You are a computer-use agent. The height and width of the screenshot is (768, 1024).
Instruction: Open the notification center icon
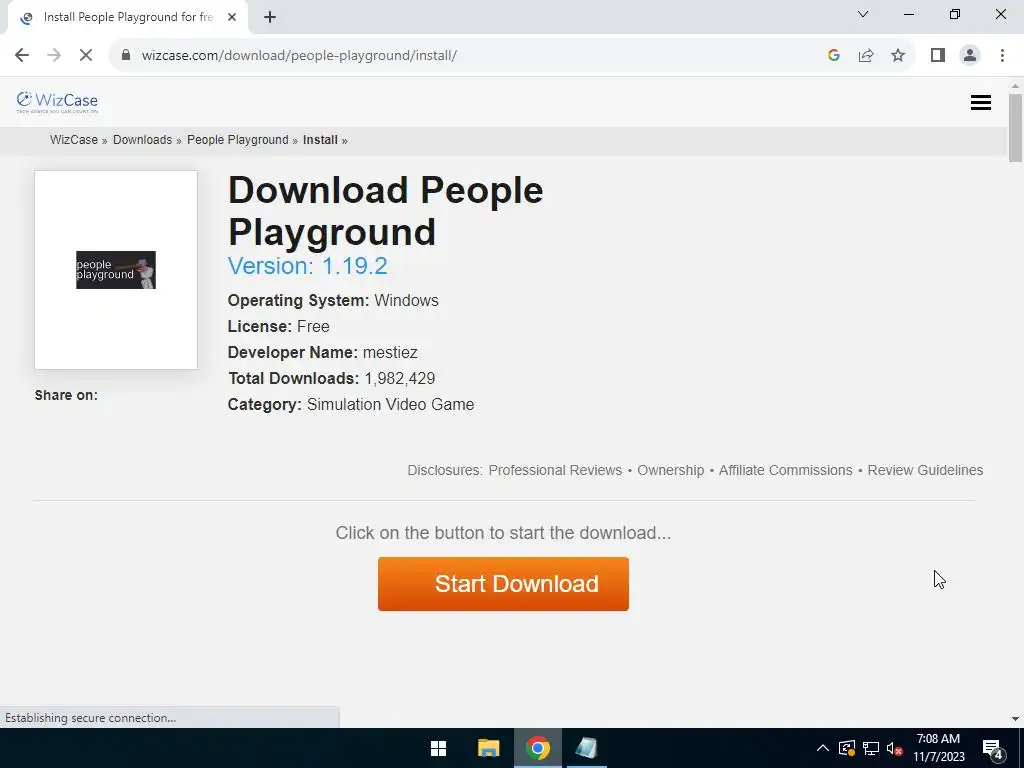point(993,749)
